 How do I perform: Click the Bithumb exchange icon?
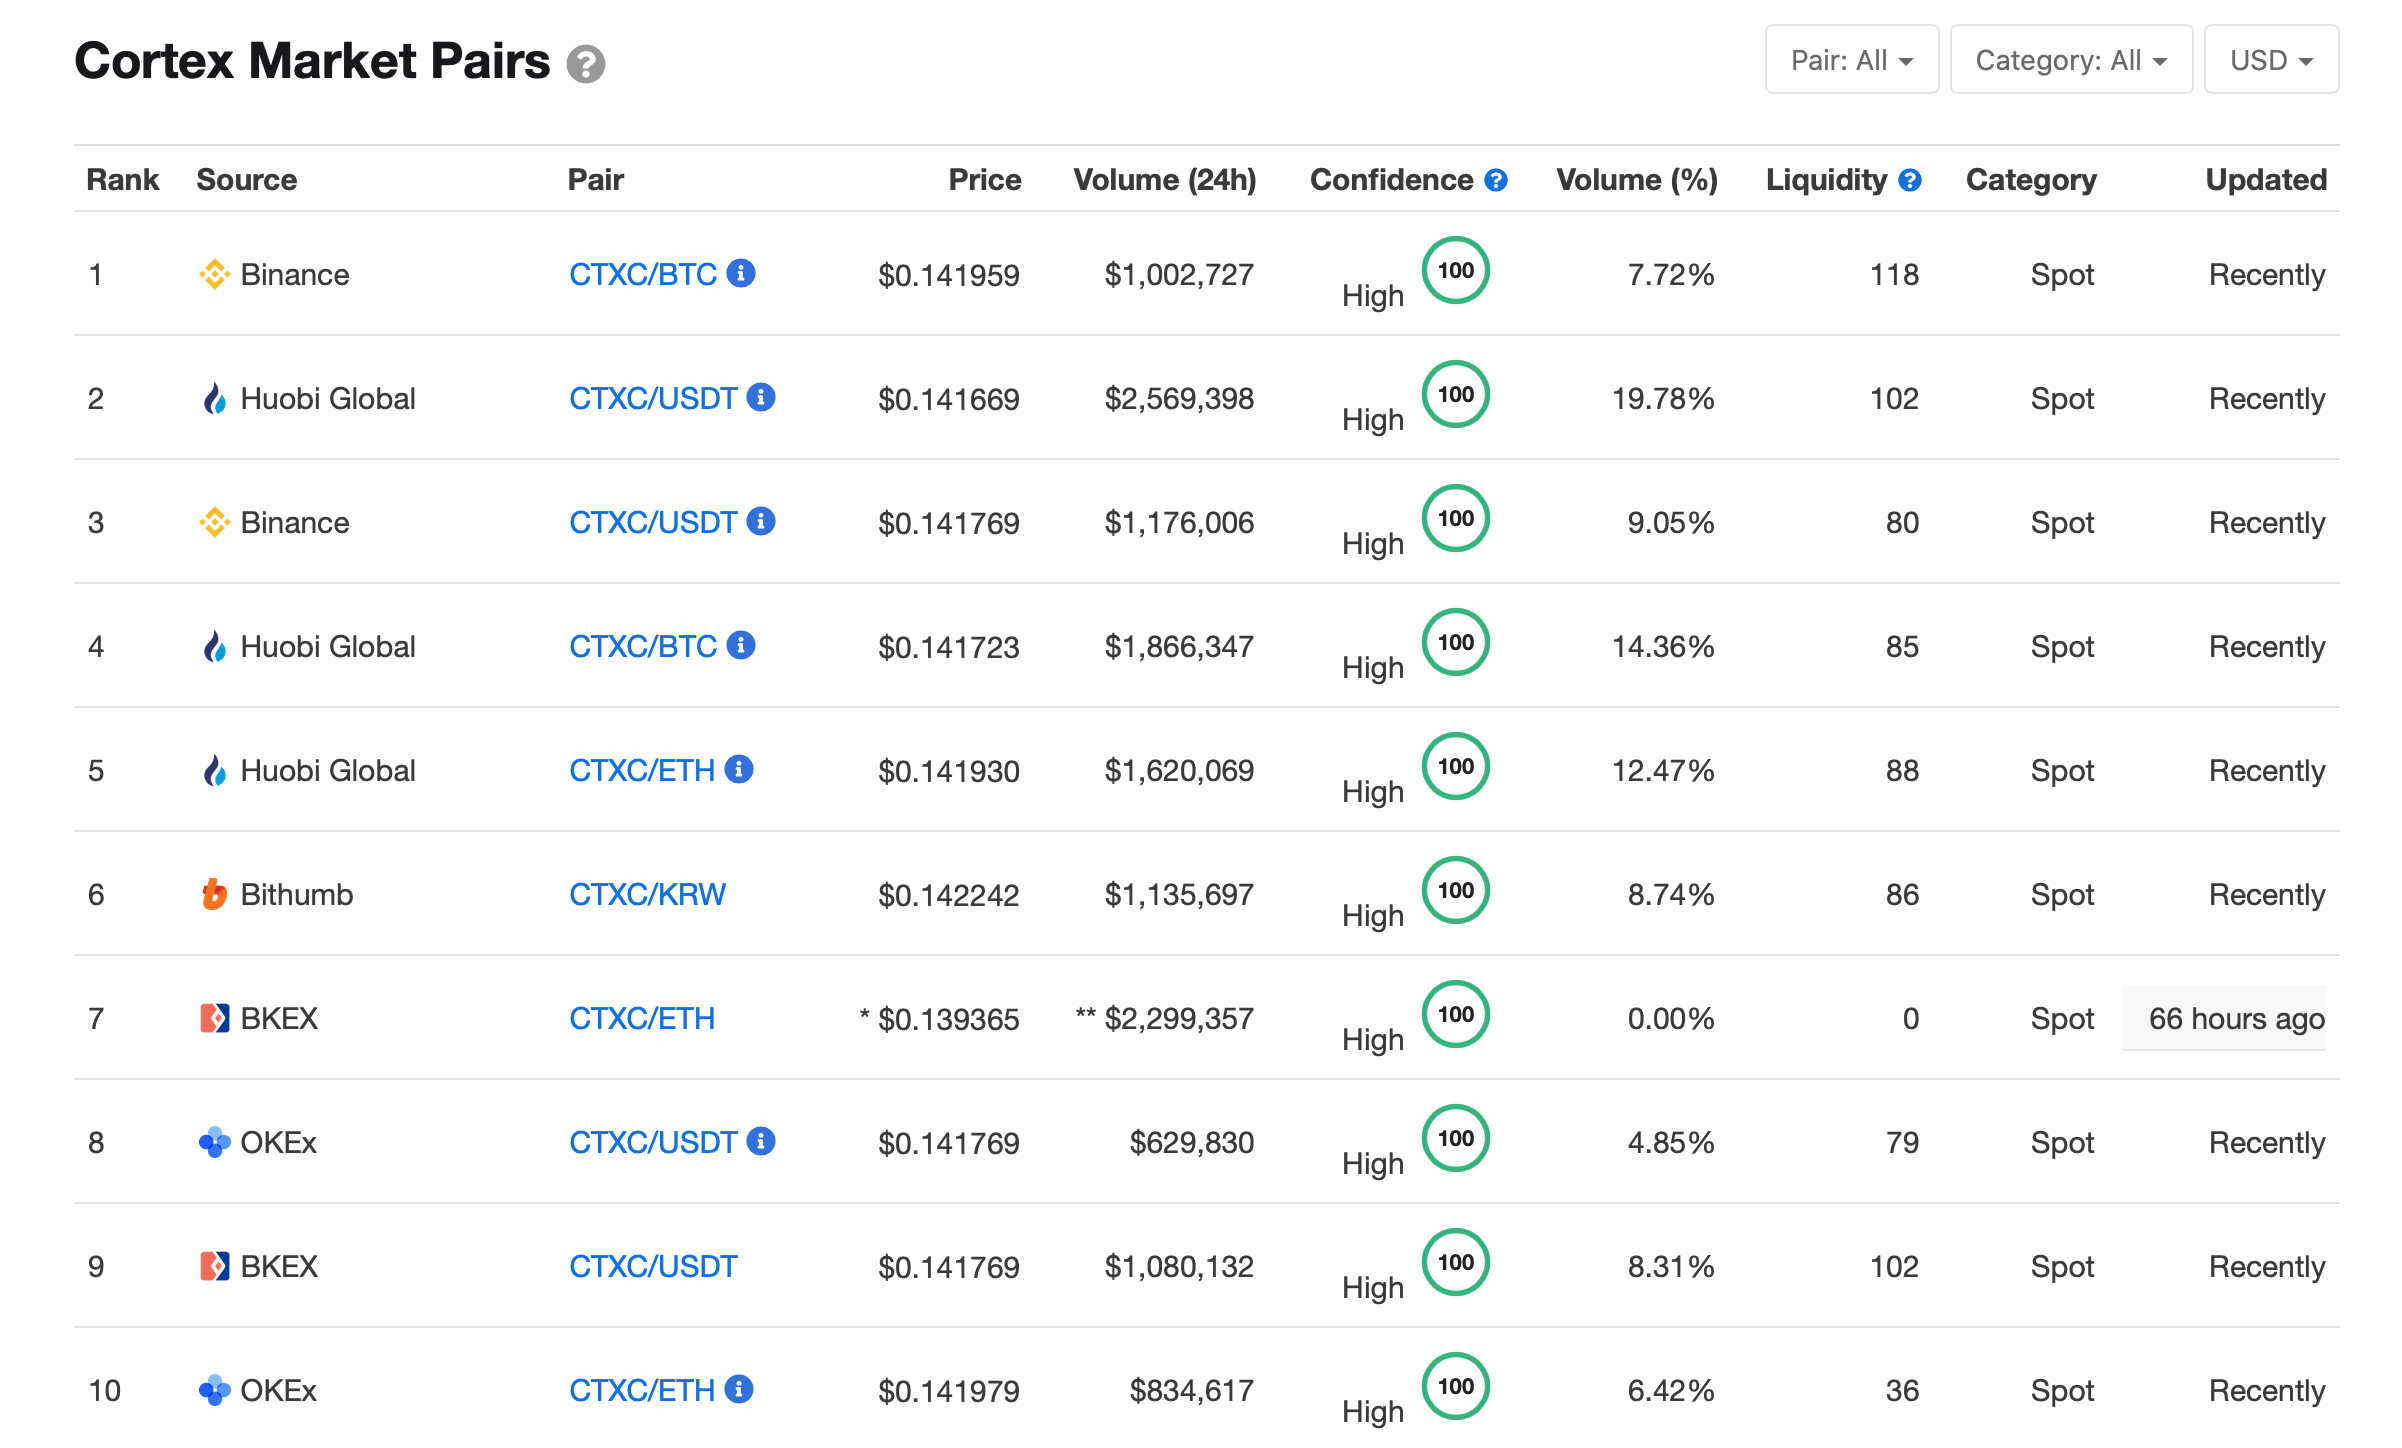click(x=213, y=893)
